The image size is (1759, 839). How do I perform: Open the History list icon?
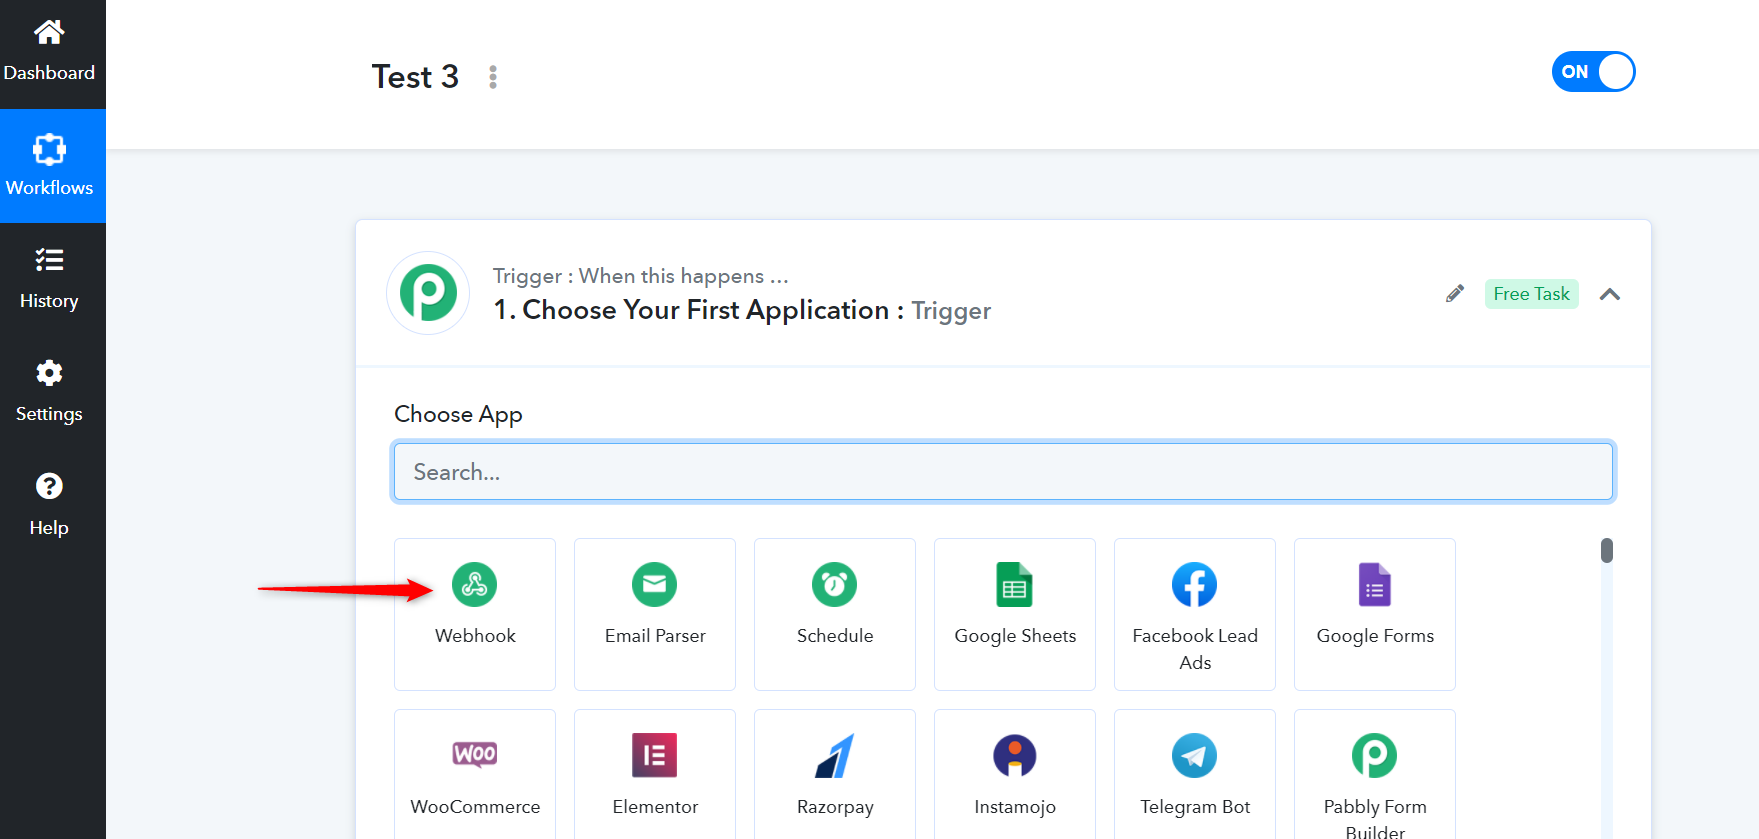(x=49, y=260)
